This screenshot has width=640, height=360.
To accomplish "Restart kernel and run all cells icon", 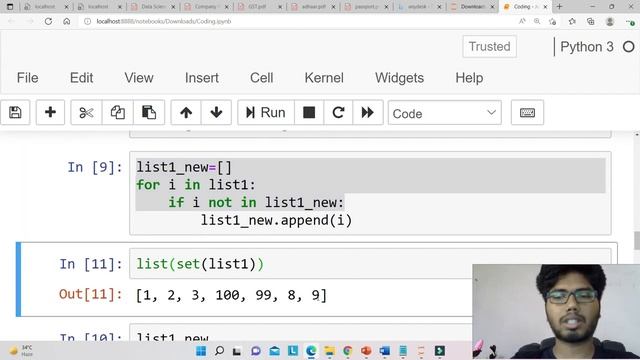I will [368, 112].
